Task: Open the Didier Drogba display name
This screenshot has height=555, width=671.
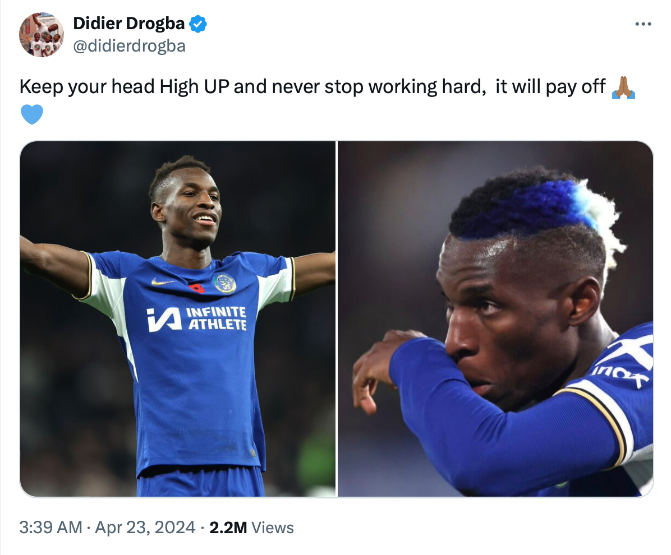Action: point(129,24)
